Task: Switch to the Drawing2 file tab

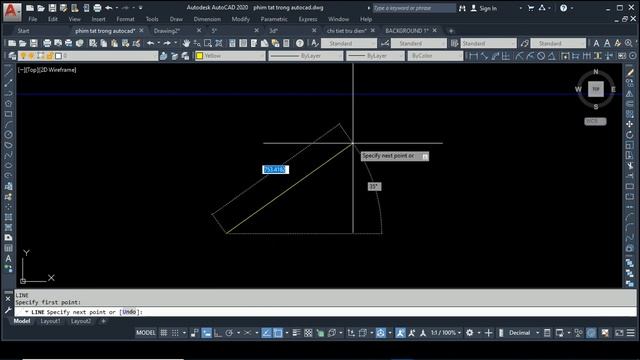Action: click(167, 31)
